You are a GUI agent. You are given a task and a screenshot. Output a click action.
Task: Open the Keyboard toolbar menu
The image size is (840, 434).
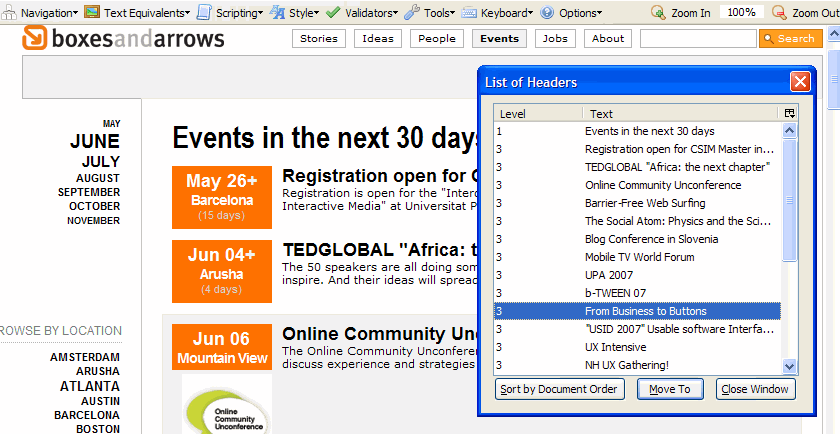pyautogui.click(x=507, y=13)
